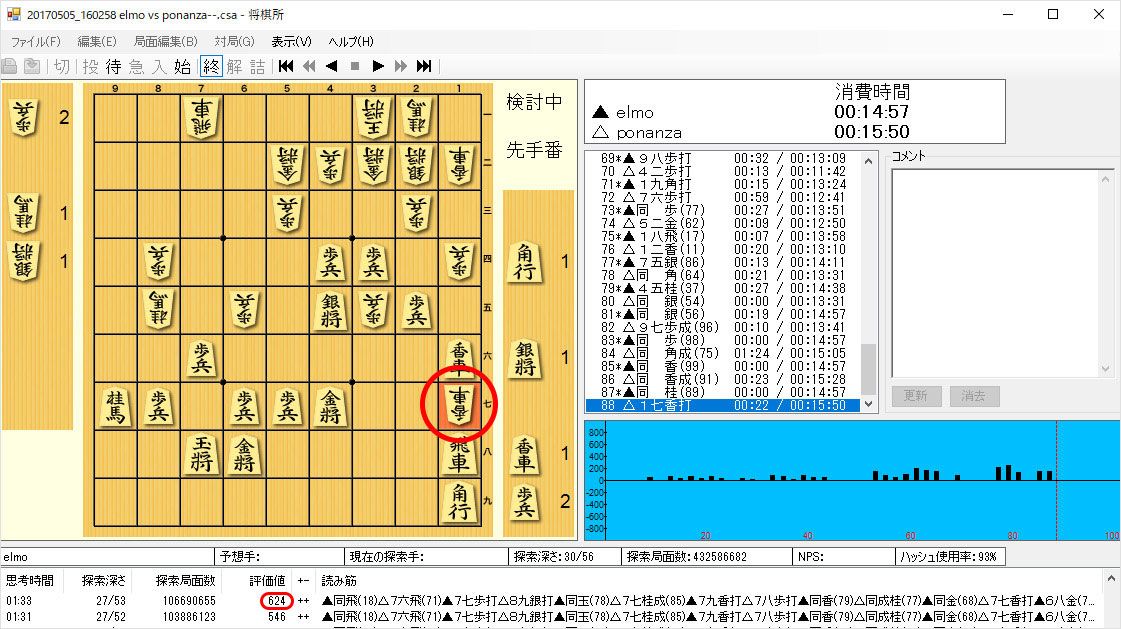The height and width of the screenshot is (629, 1121).
Task: Step back one move arrow
Action: 332,66
